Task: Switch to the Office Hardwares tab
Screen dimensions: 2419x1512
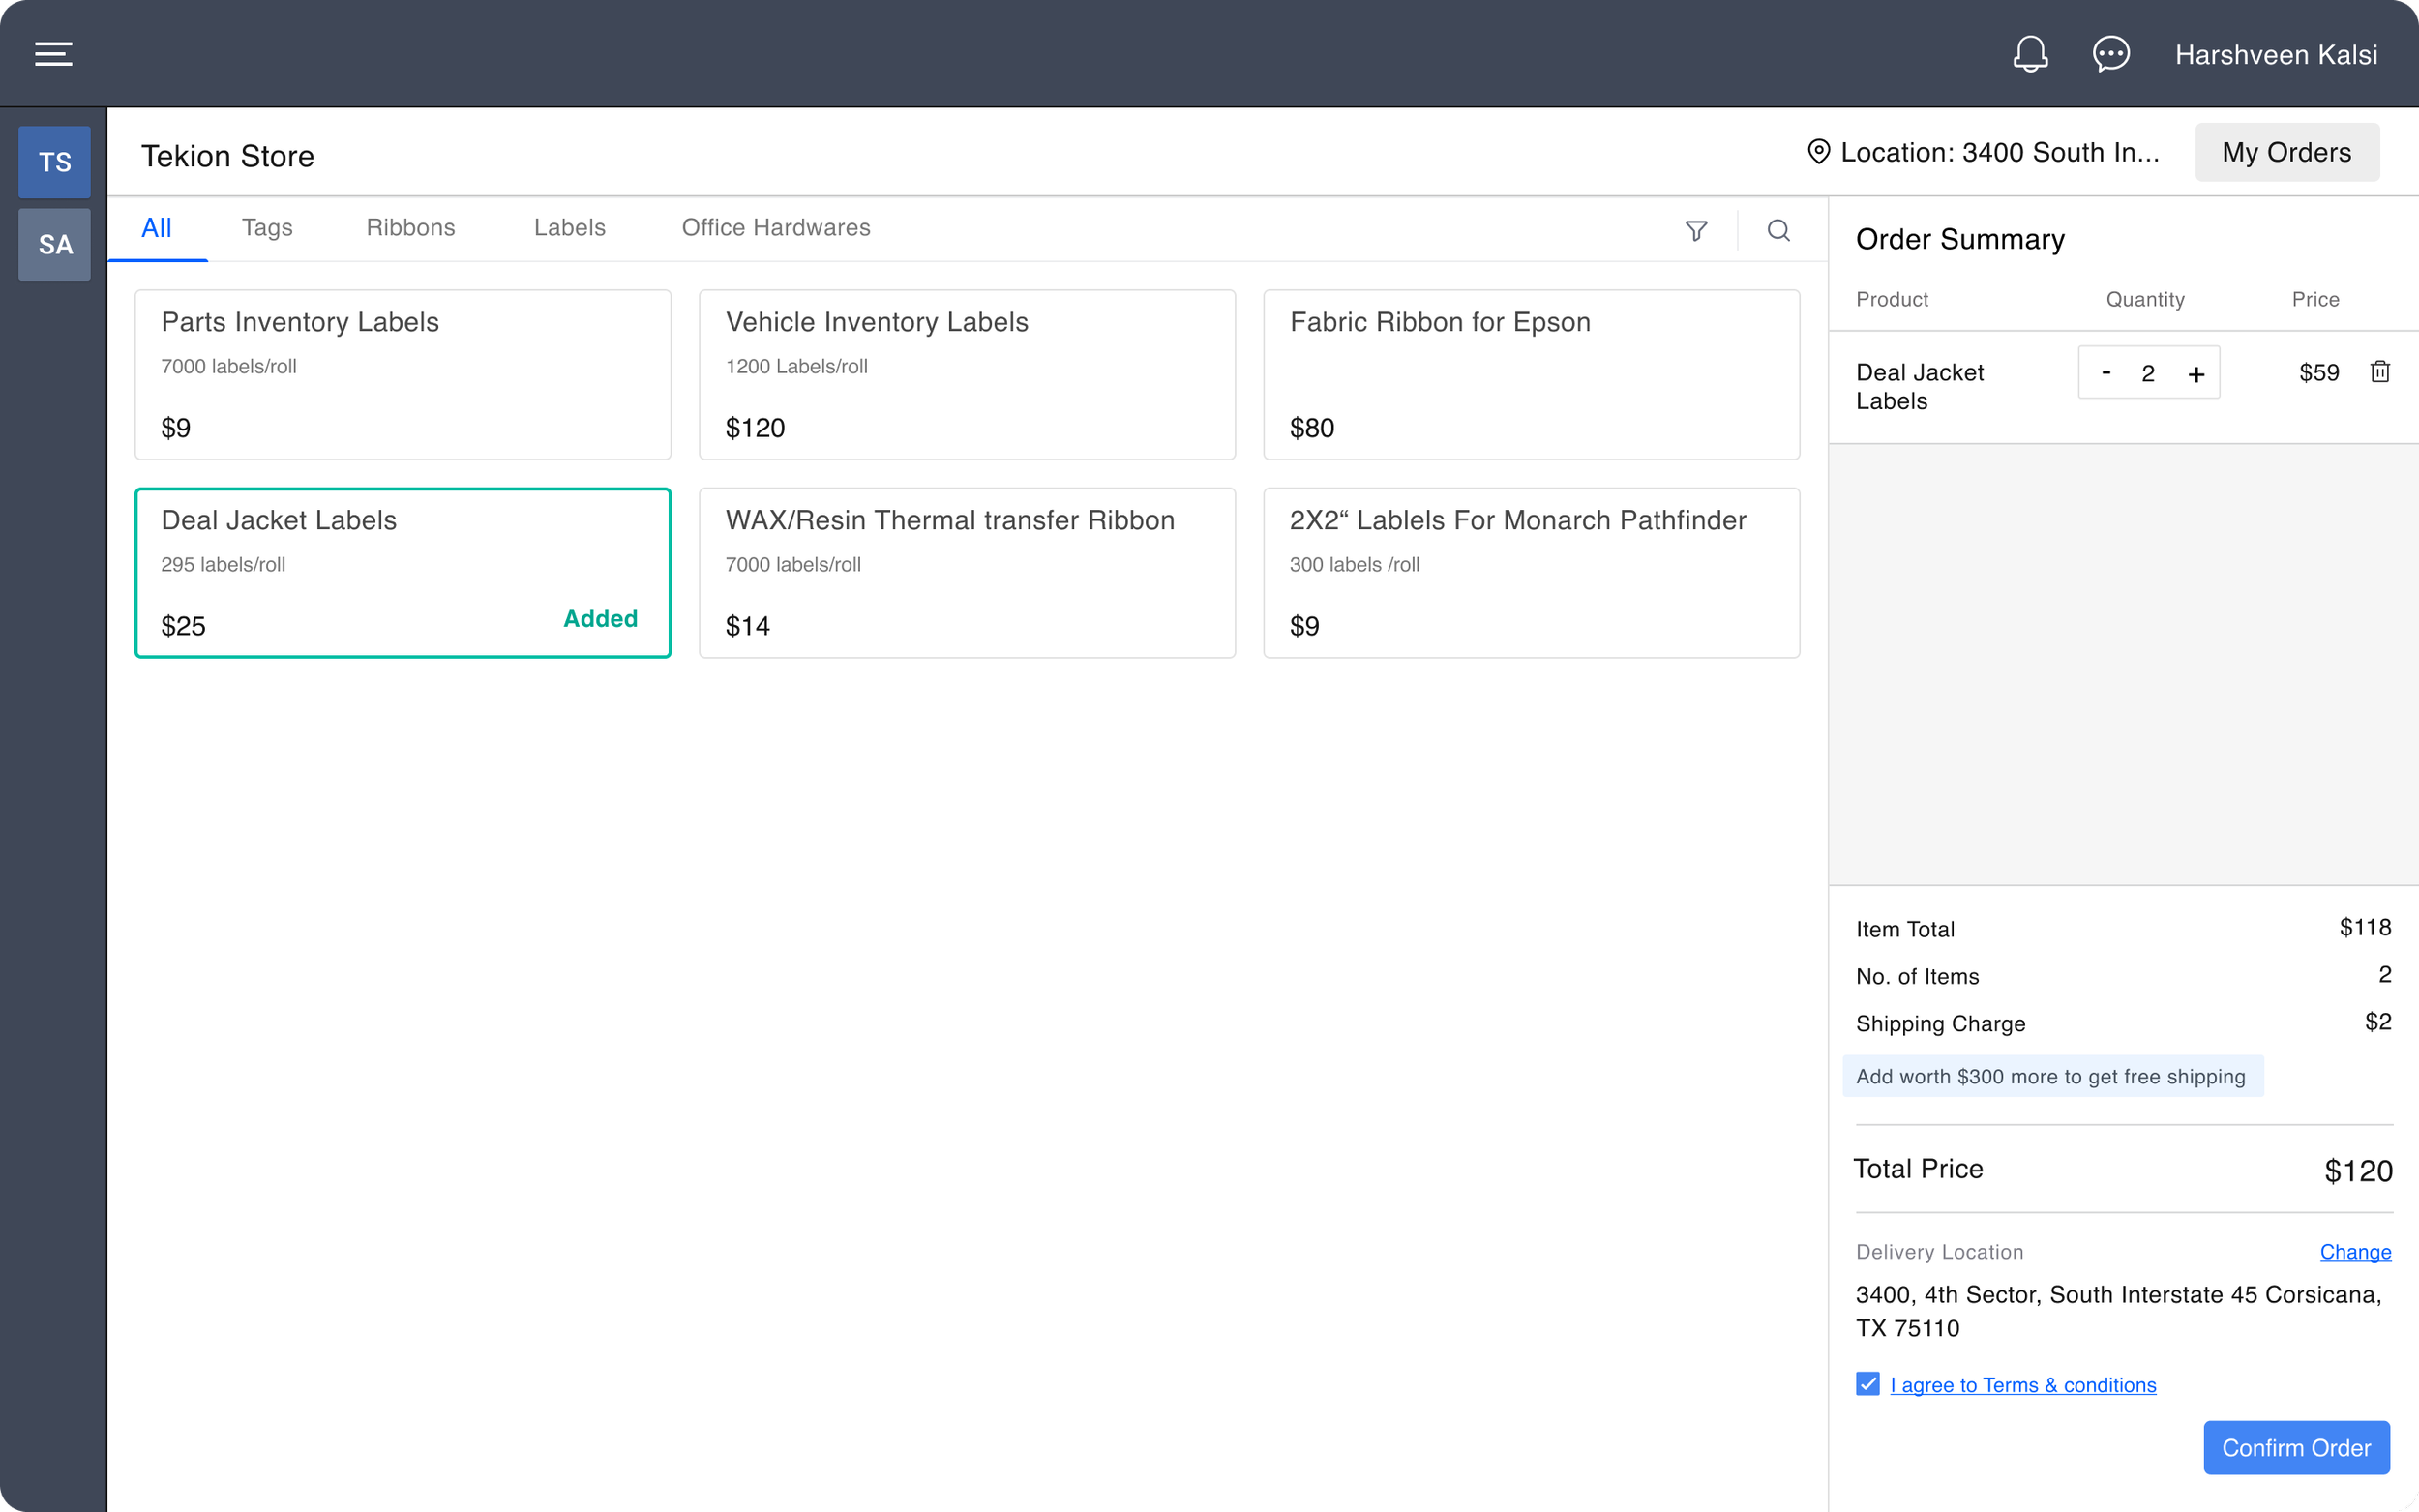Action: [776, 228]
